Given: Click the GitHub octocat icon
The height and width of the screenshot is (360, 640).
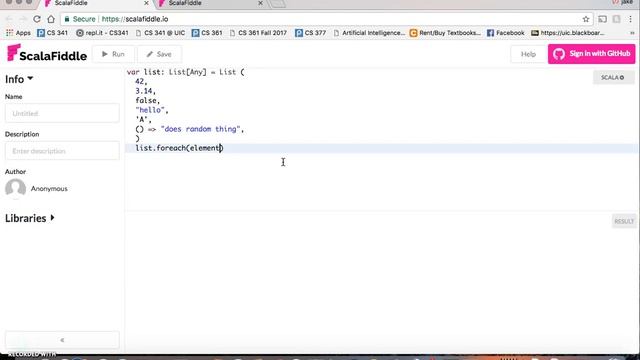Looking at the screenshot, I should pyautogui.click(x=559, y=53).
